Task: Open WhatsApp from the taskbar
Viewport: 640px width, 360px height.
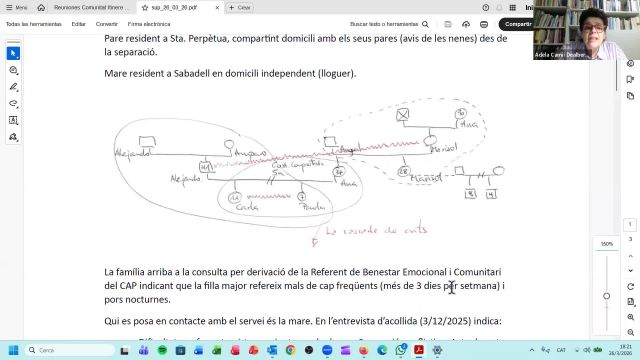Action: click(x=400, y=350)
